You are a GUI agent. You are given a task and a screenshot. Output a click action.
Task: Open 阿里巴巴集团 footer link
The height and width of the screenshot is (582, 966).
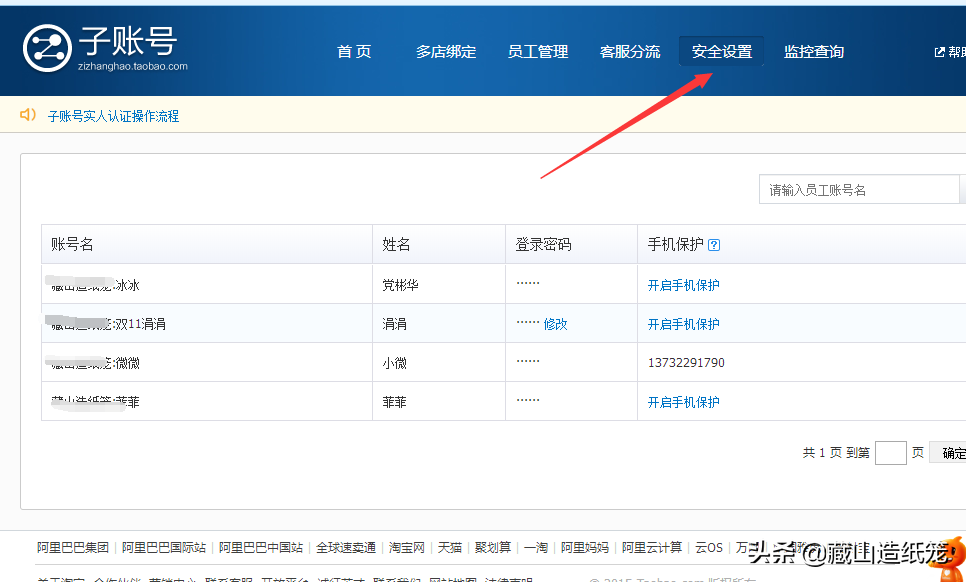tap(73, 547)
